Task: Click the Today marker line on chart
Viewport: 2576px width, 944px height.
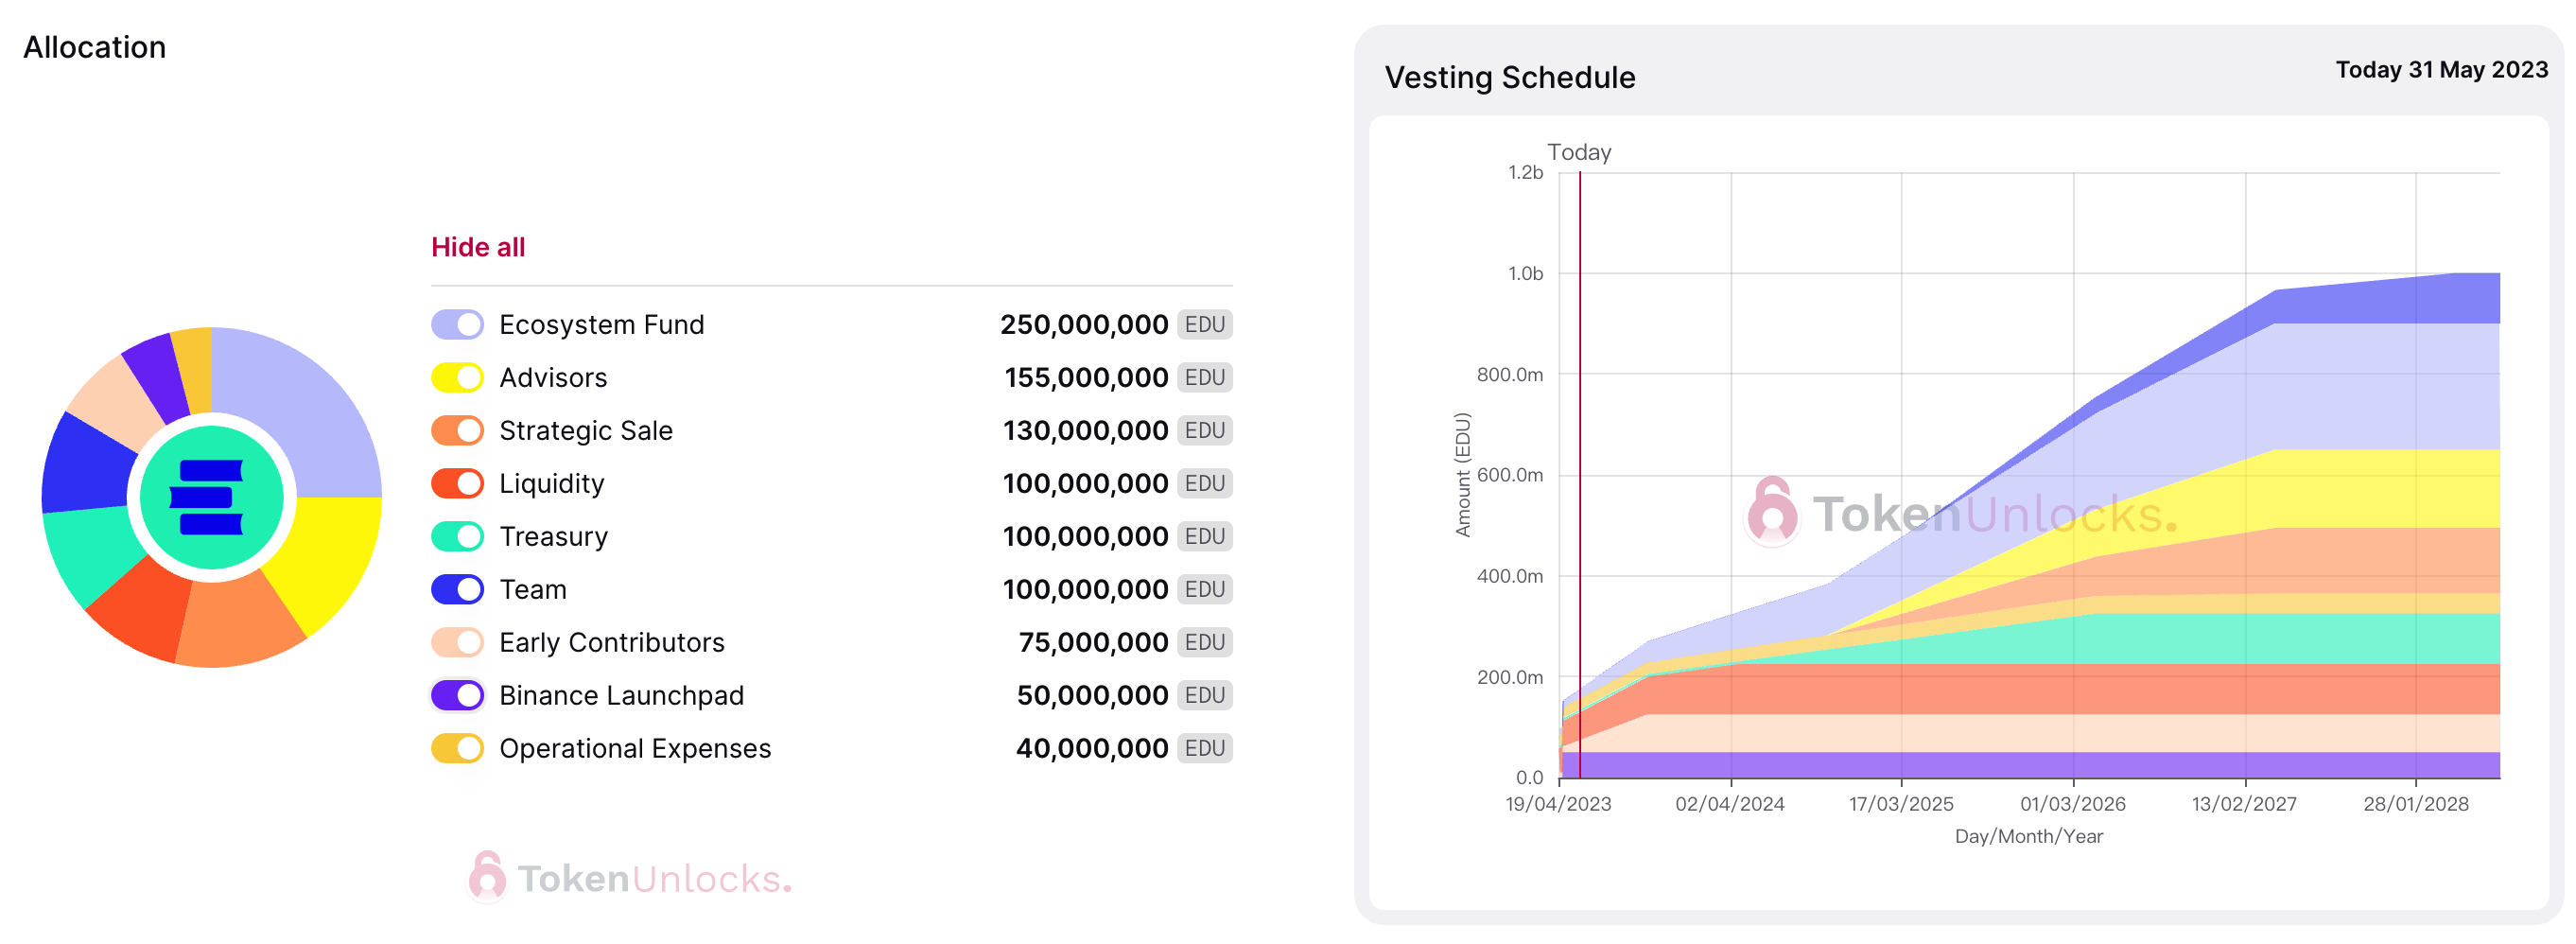Action: (x=1580, y=475)
